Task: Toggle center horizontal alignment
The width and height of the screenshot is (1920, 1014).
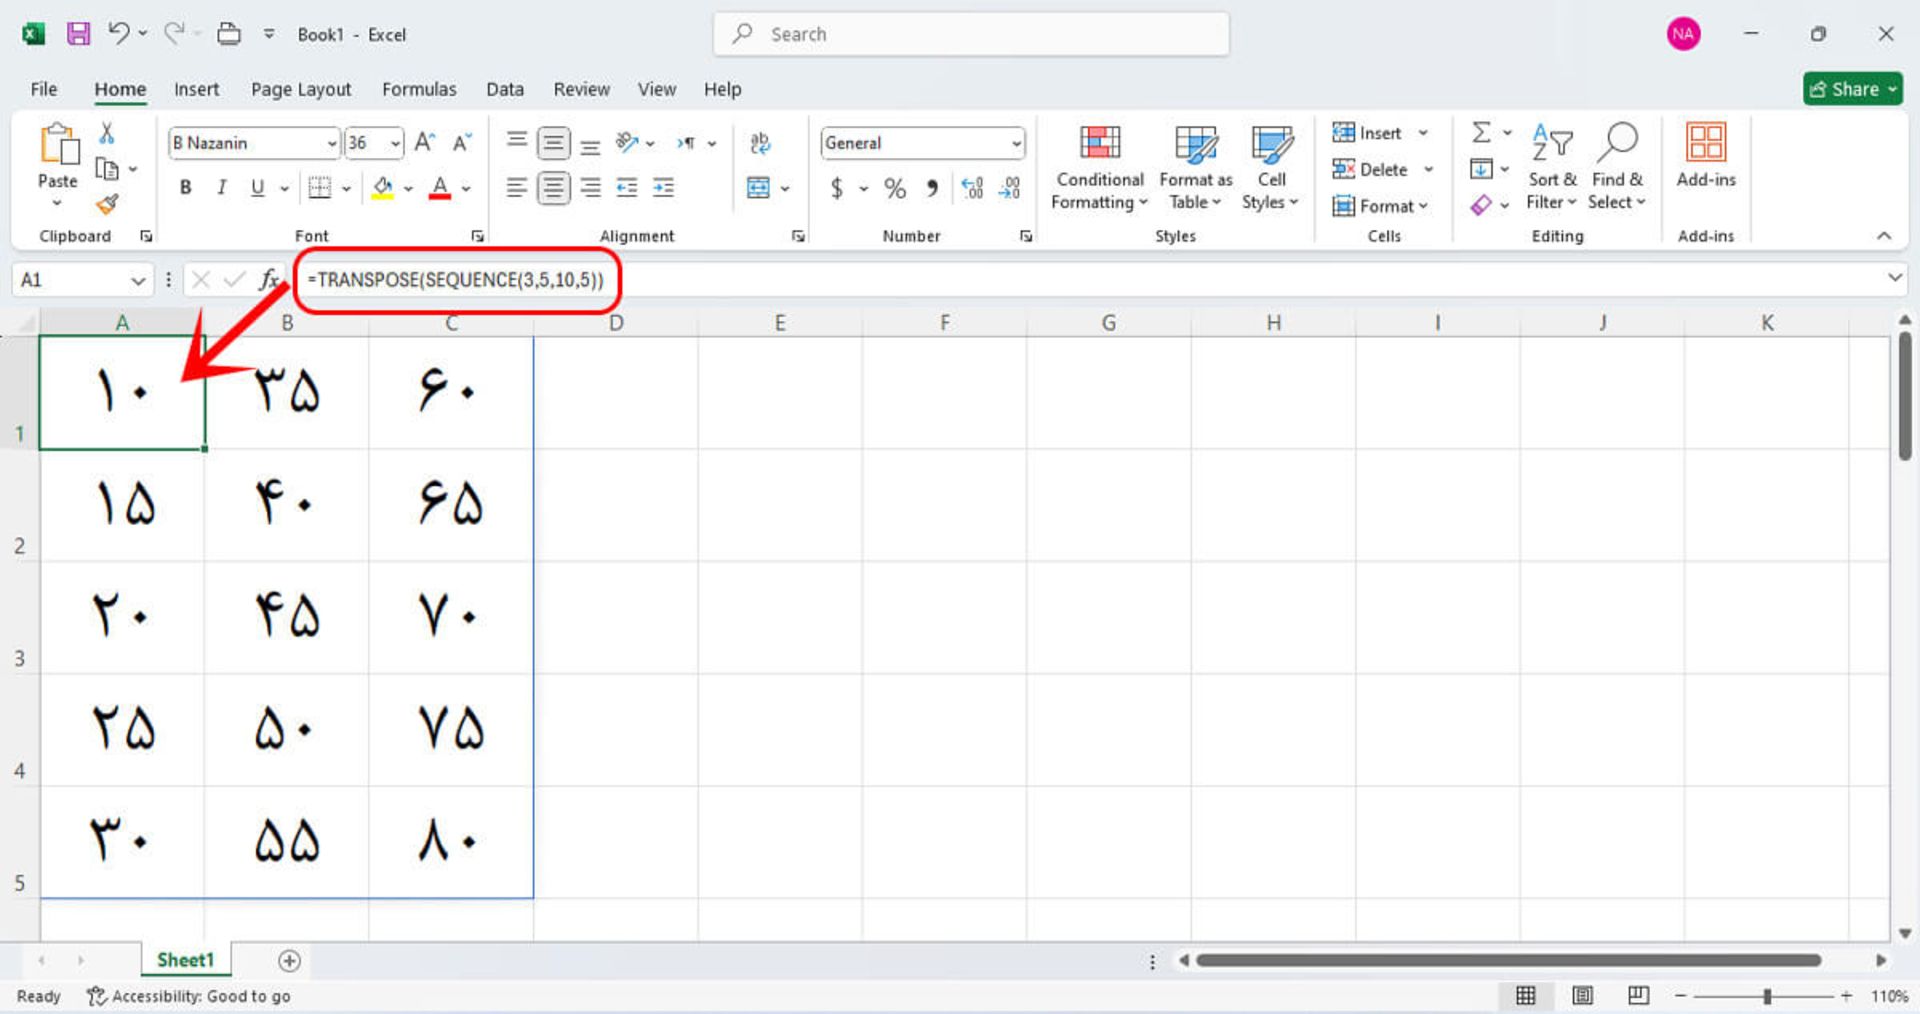Action: click(x=553, y=188)
